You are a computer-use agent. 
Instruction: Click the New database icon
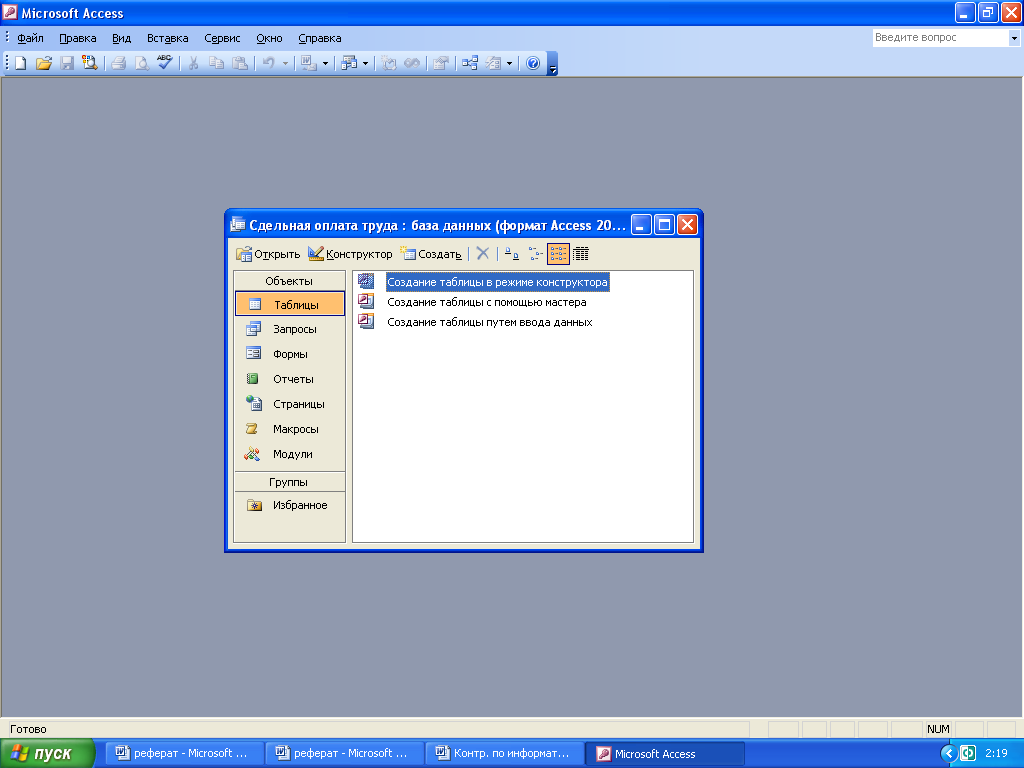pyautogui.click(x=21, y=63)
